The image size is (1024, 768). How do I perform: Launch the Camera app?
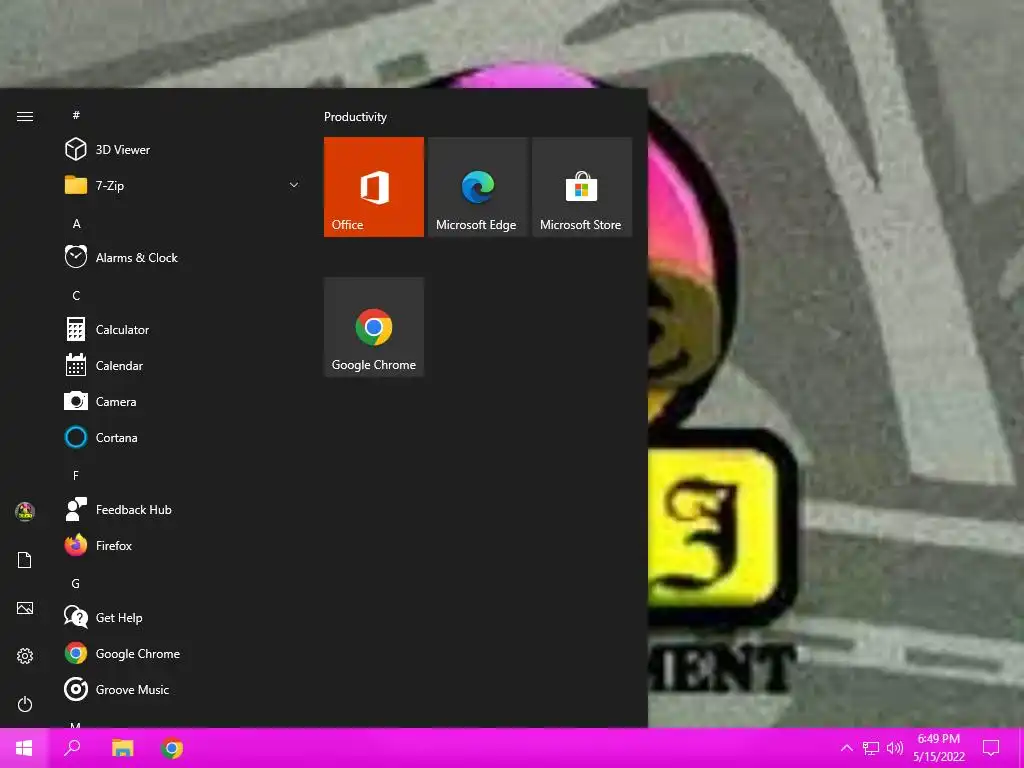tap(183, 402)
